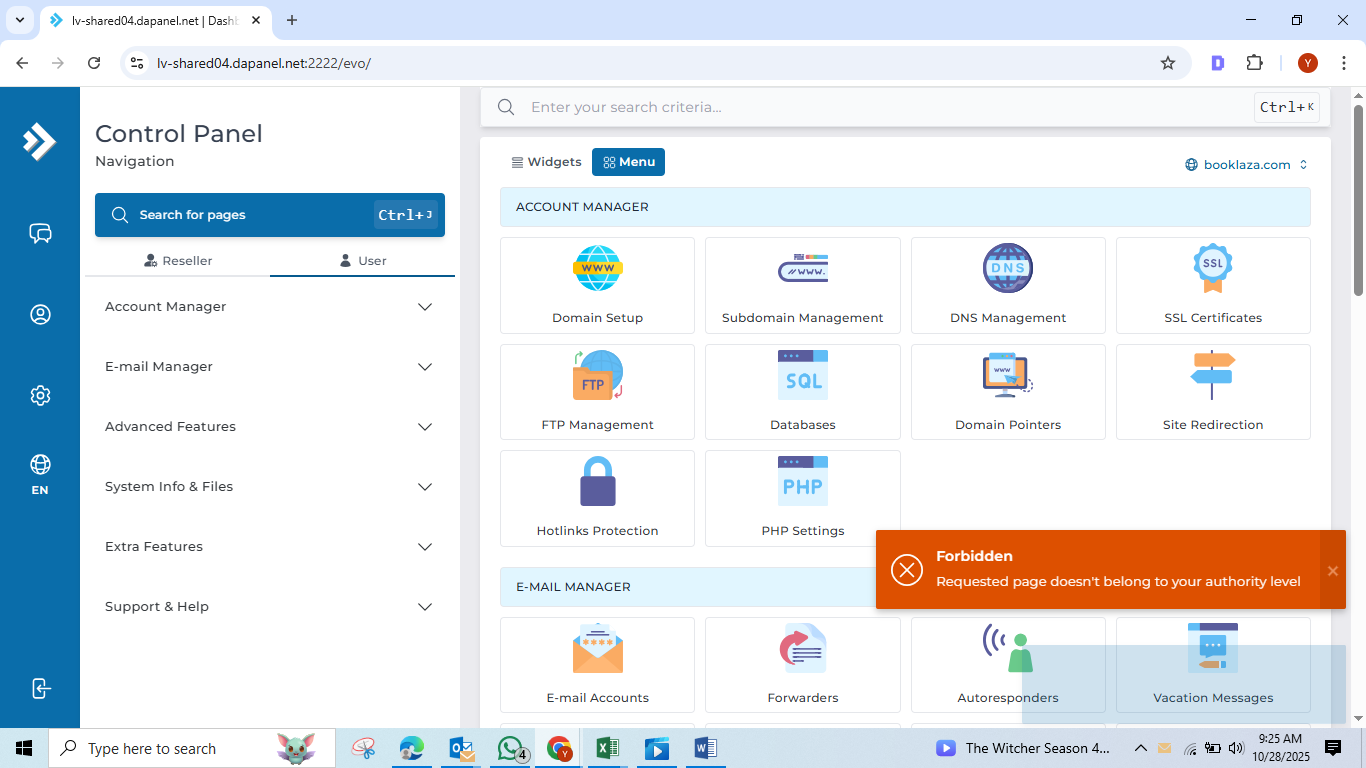
Task: Open Hotlinks Protection padlock icon
Action: 597,482
